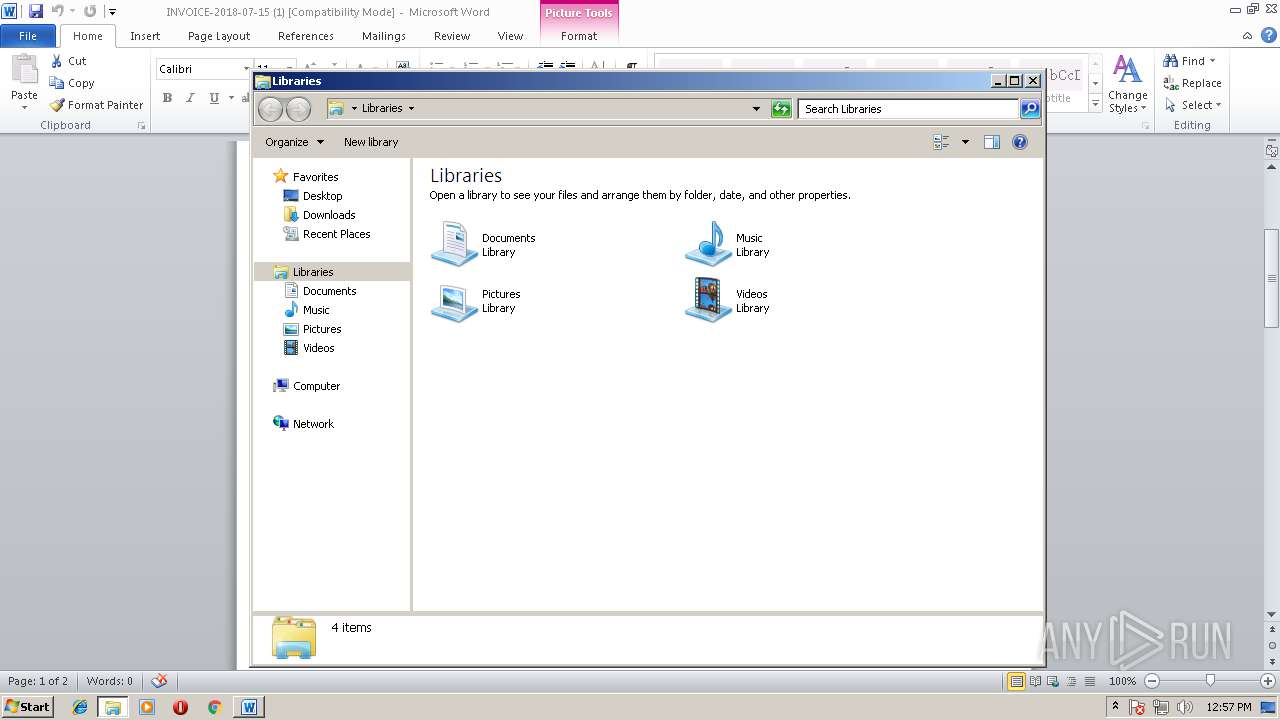Open the Customize Quick Access Toolbar arrow
The width and height of the screenshot is (1280, 720).
(112, 12)
